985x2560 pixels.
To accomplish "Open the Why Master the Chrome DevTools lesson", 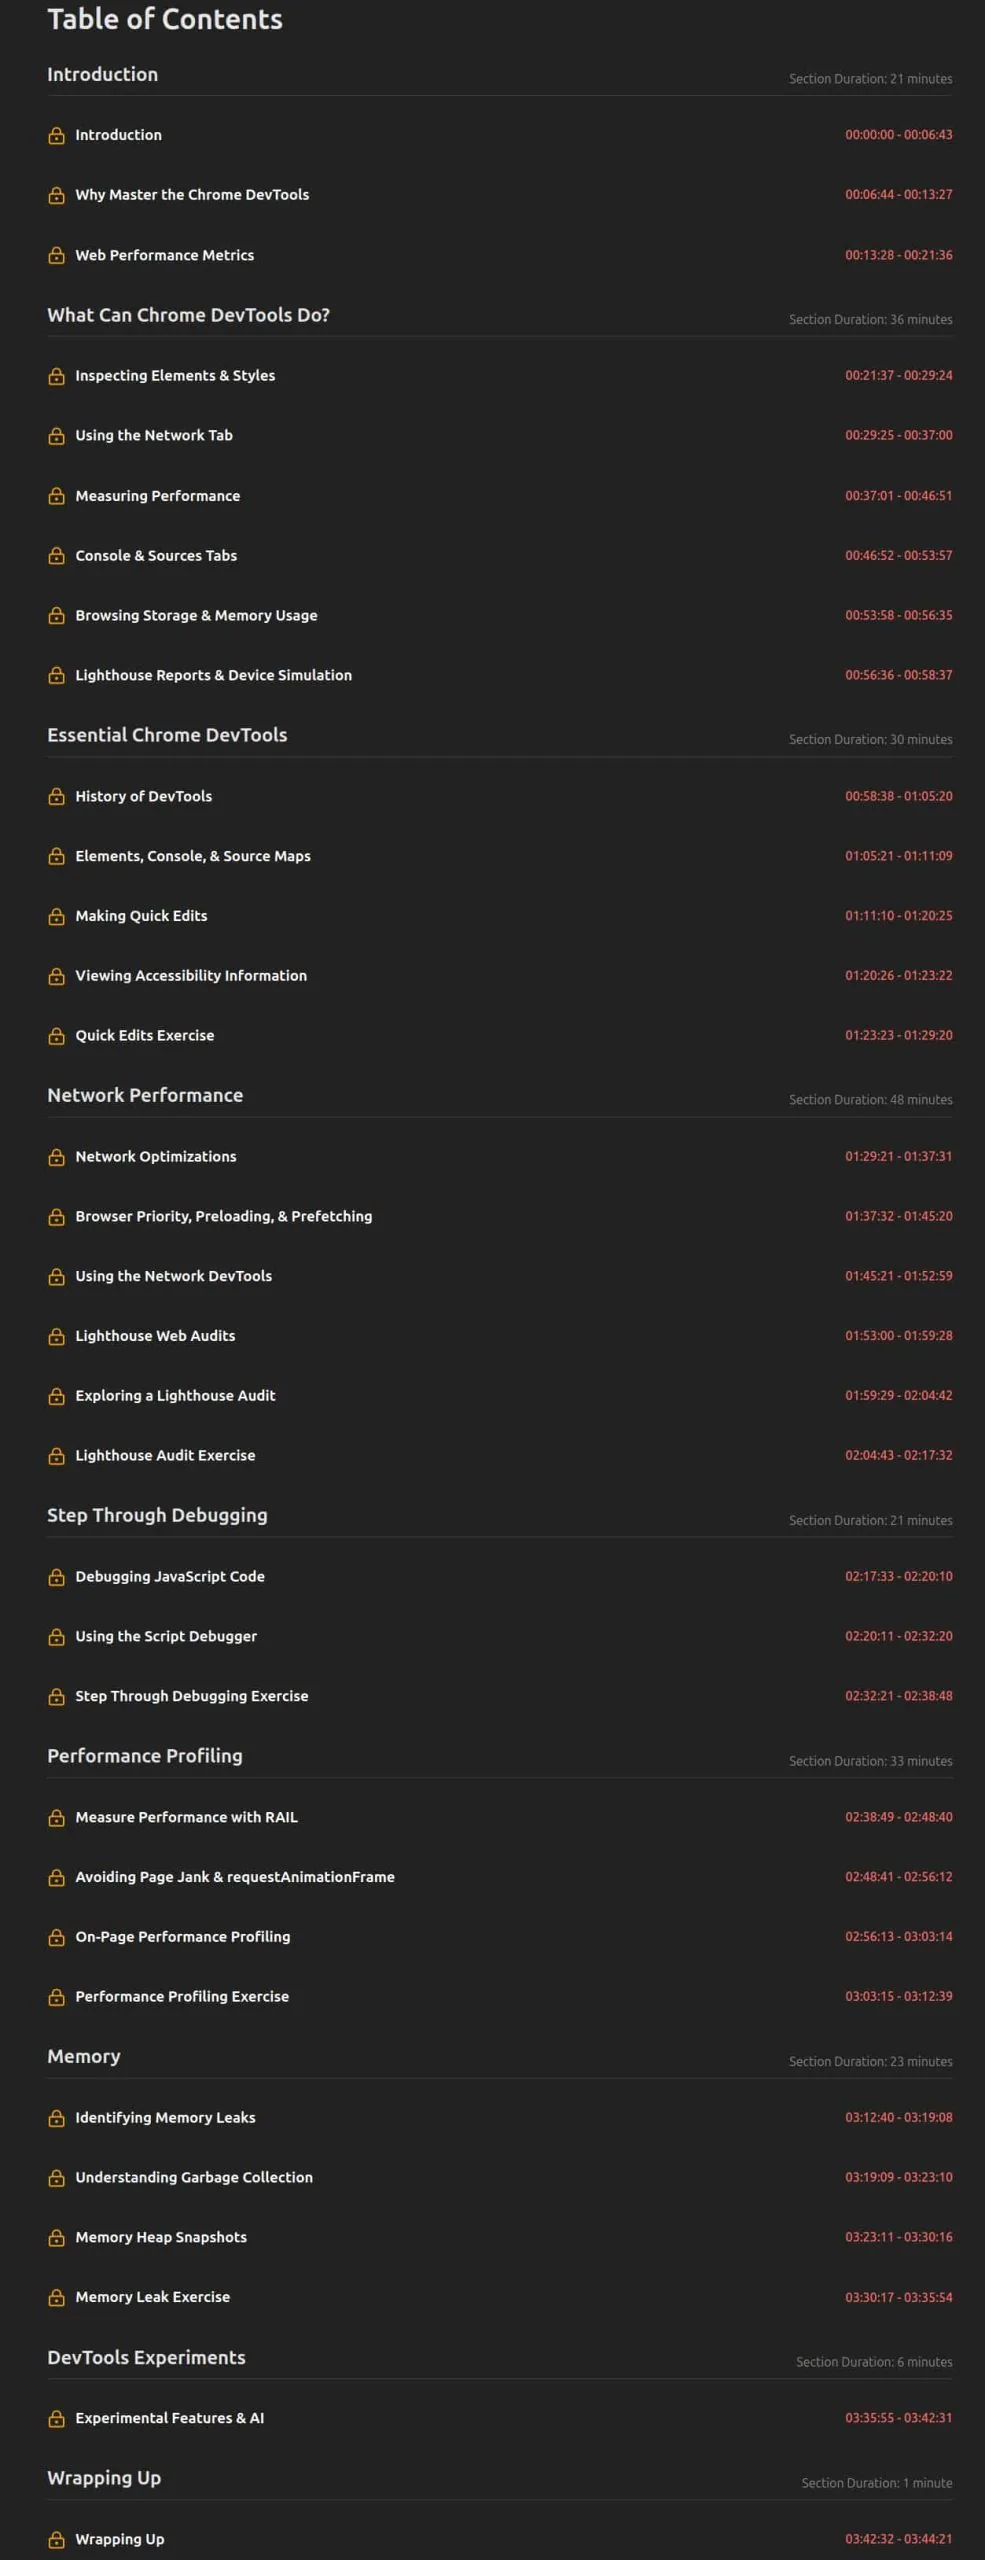I will [x=192, y=195].
